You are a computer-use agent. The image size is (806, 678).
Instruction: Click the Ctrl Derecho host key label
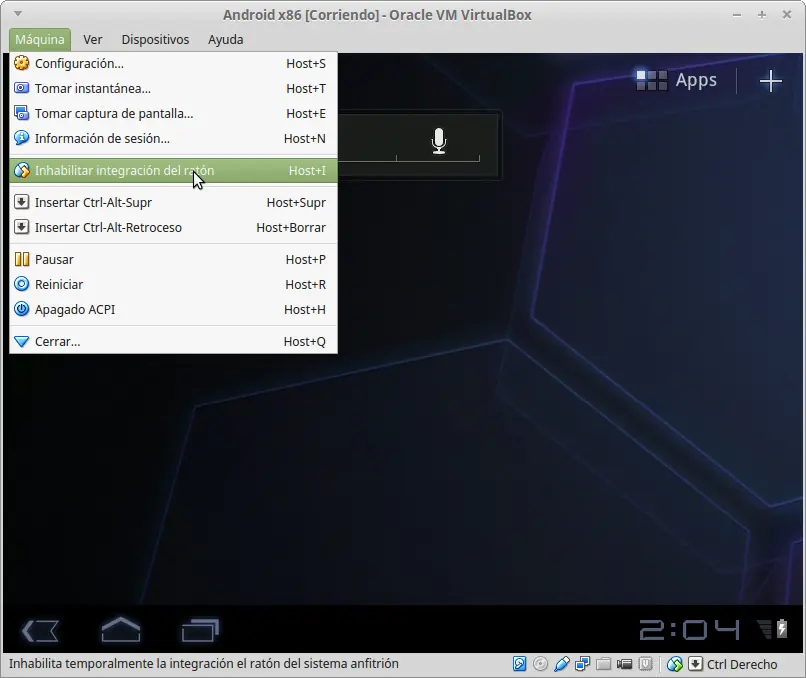point(742,665)
